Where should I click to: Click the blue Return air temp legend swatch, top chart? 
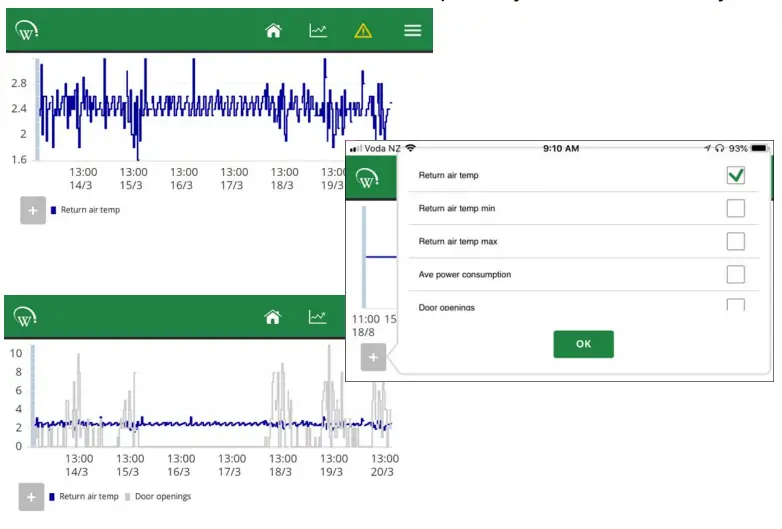(53, 210)
